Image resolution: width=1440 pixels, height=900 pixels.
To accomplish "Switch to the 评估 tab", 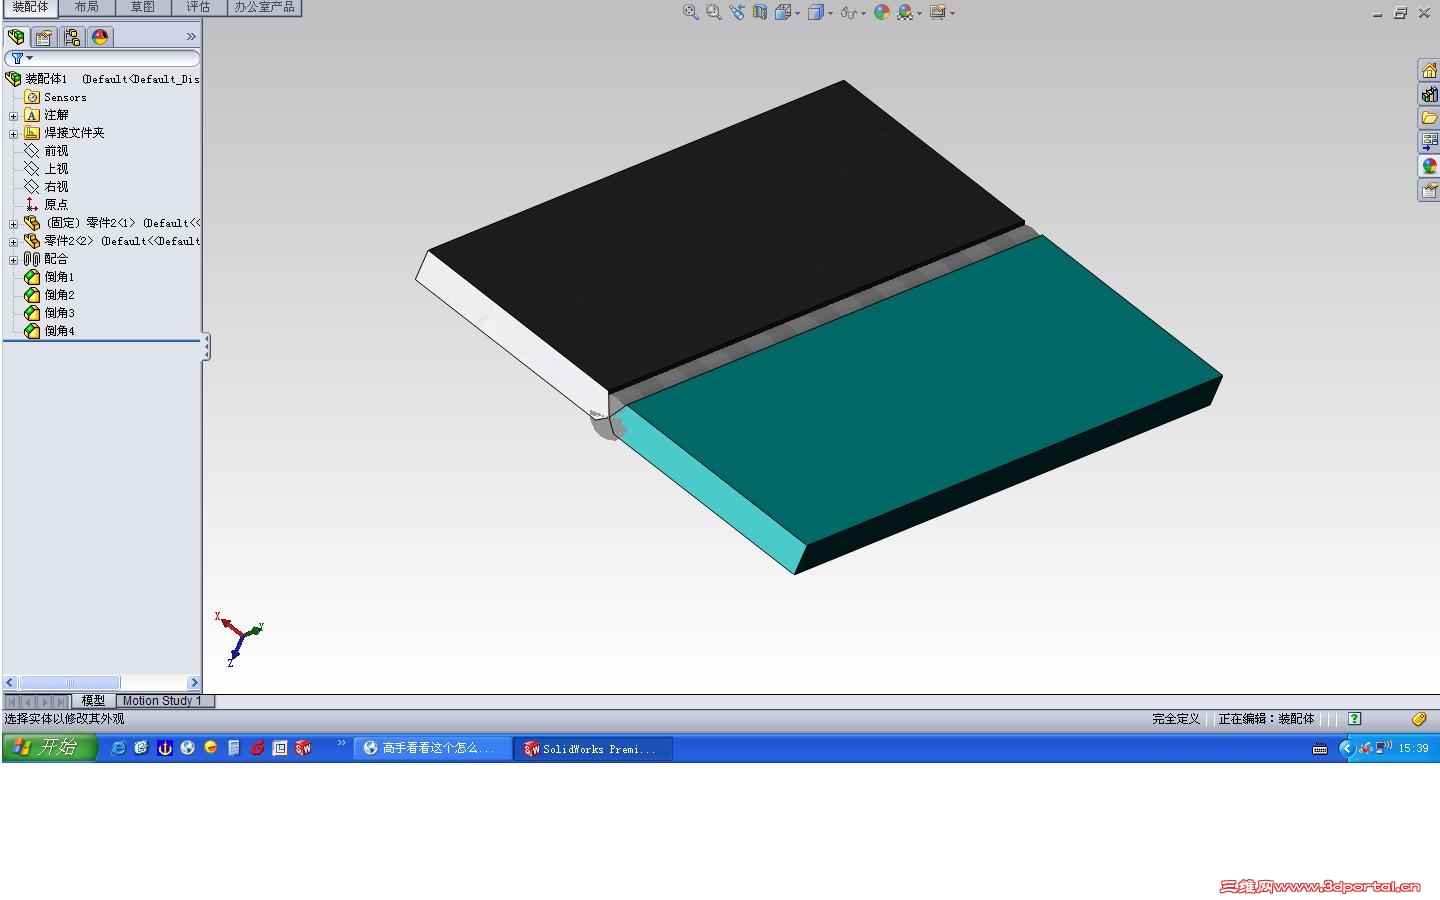I will pos(199,7).
